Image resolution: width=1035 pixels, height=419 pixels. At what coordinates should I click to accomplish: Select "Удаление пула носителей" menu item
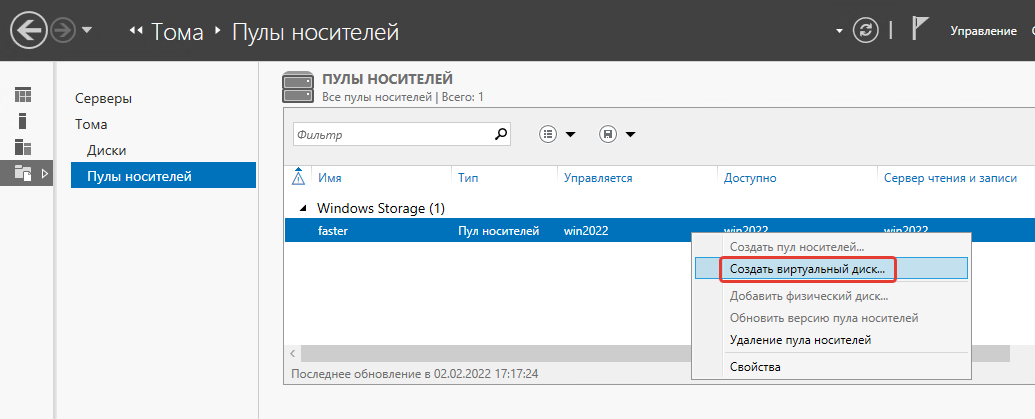click(800, 340)
